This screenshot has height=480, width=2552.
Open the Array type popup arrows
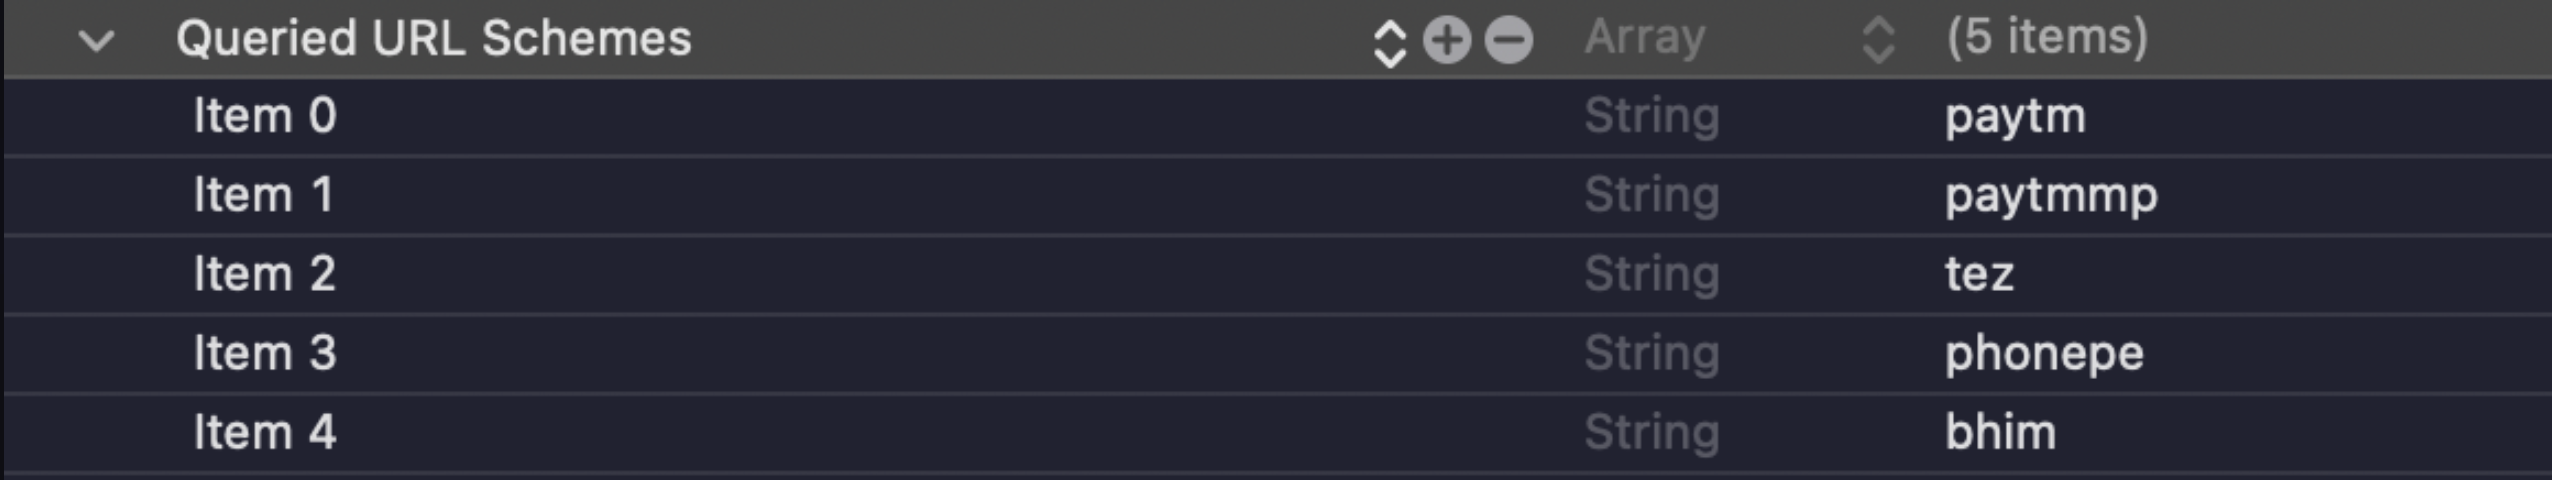coord(1877,40)
